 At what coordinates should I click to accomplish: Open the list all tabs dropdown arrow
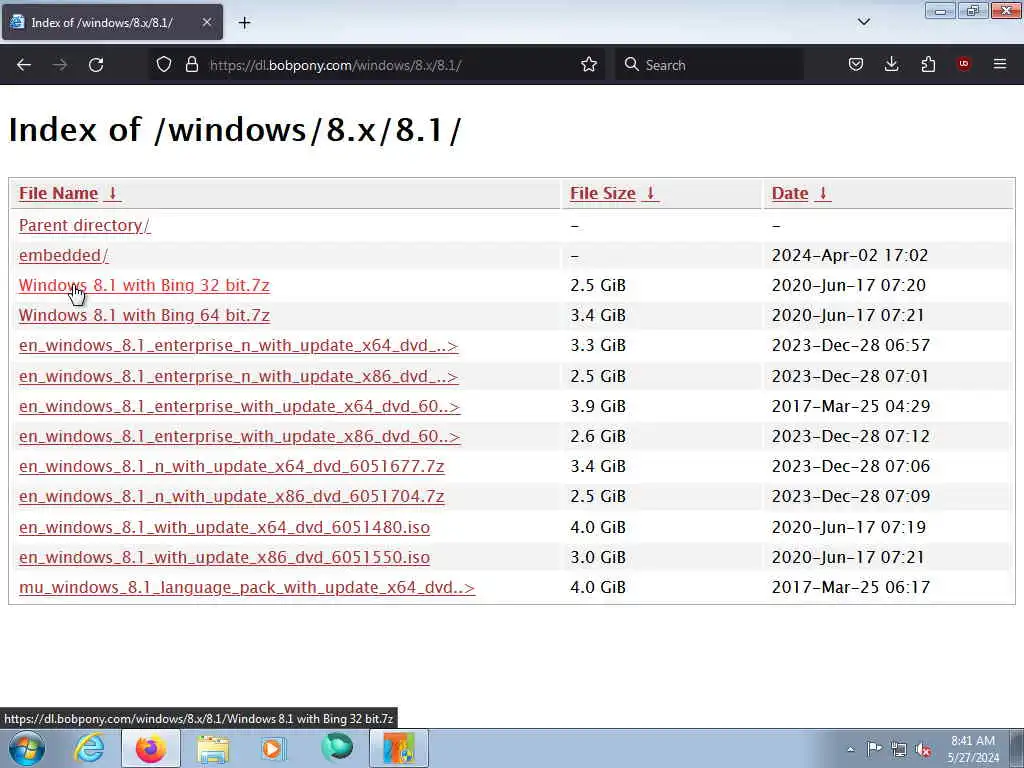click(863, 22)
